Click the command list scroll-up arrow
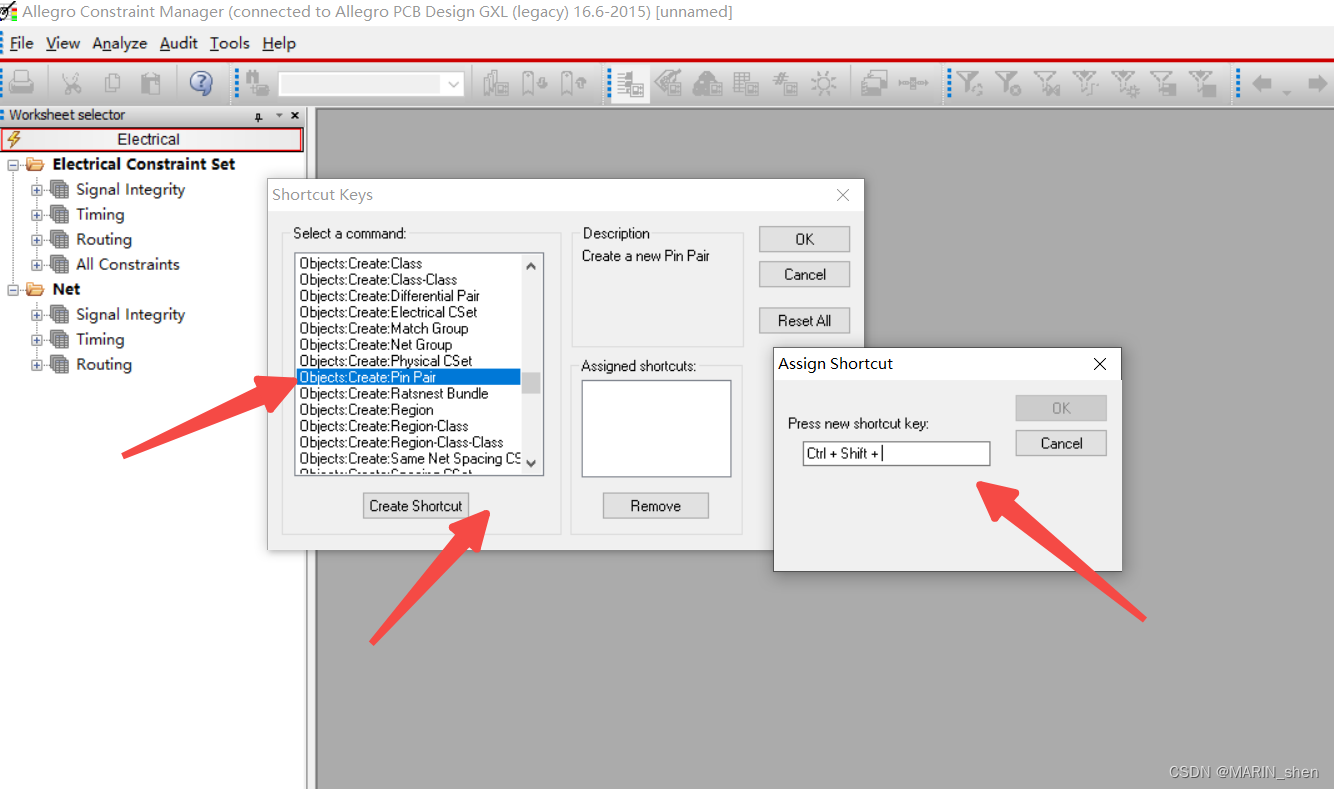 click(531, 265)
